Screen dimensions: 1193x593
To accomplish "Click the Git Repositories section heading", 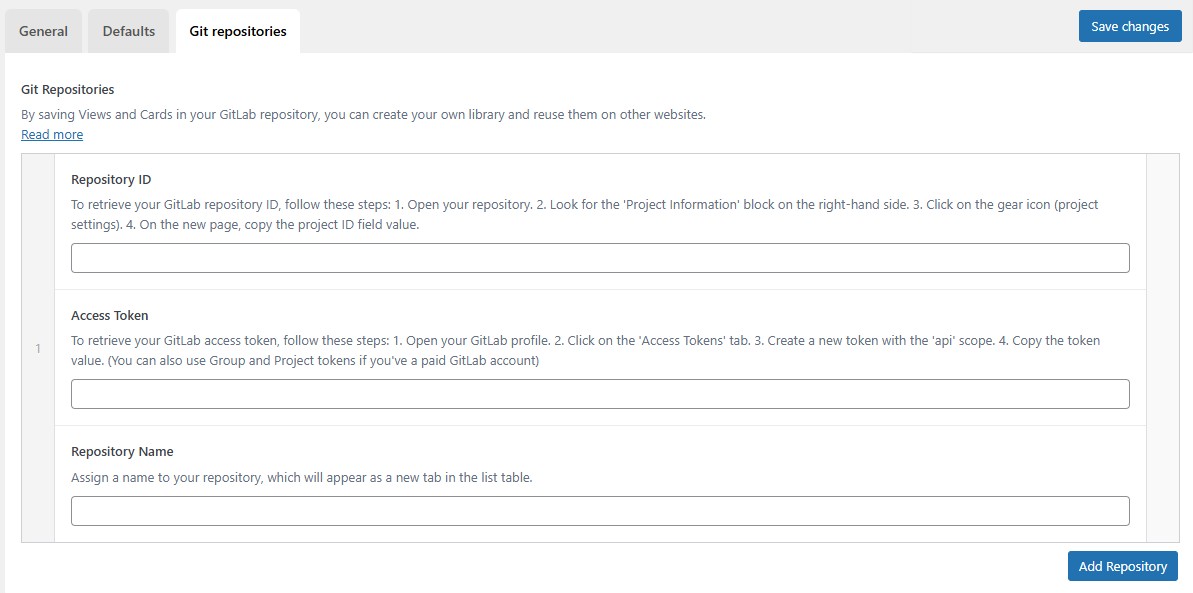I will click(x=68, y=90).
